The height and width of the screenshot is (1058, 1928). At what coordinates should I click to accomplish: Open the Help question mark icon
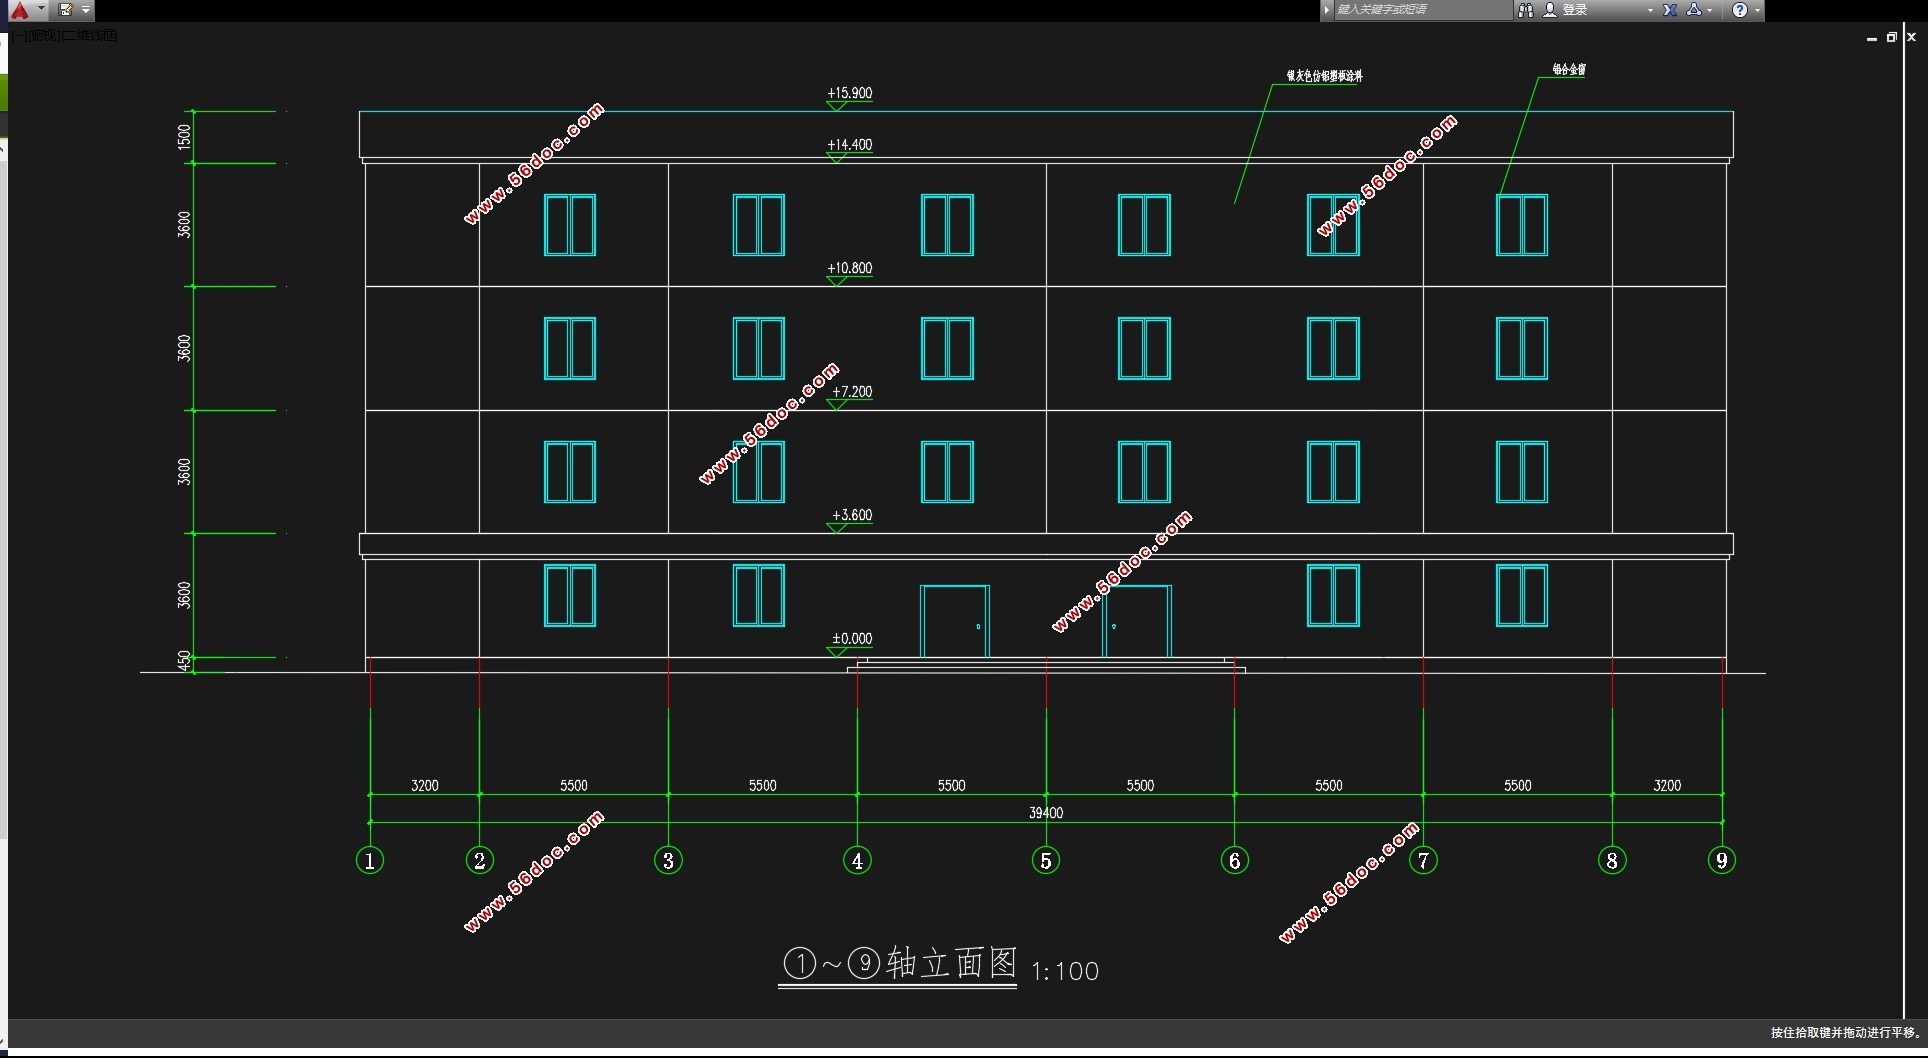(x=1740, y=10)
